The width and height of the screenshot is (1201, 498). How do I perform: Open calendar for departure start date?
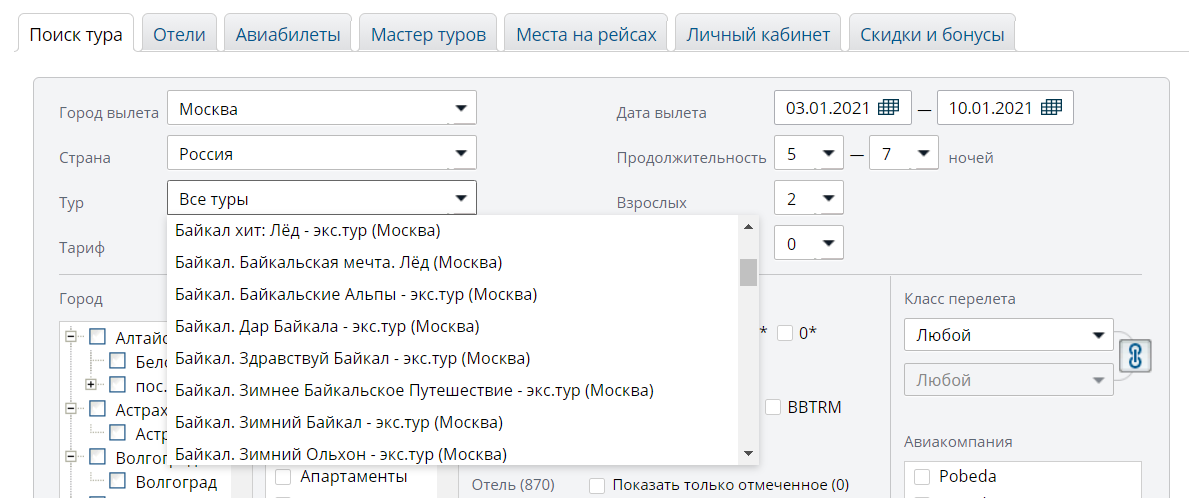[888, 108]
